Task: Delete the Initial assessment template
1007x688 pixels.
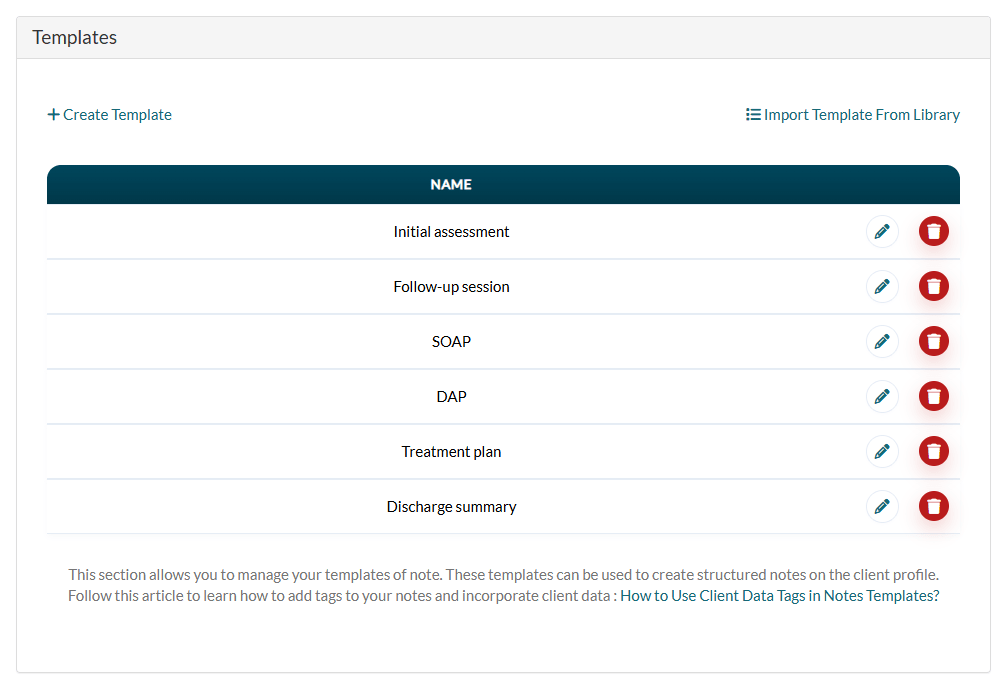Action: point(933,231)
